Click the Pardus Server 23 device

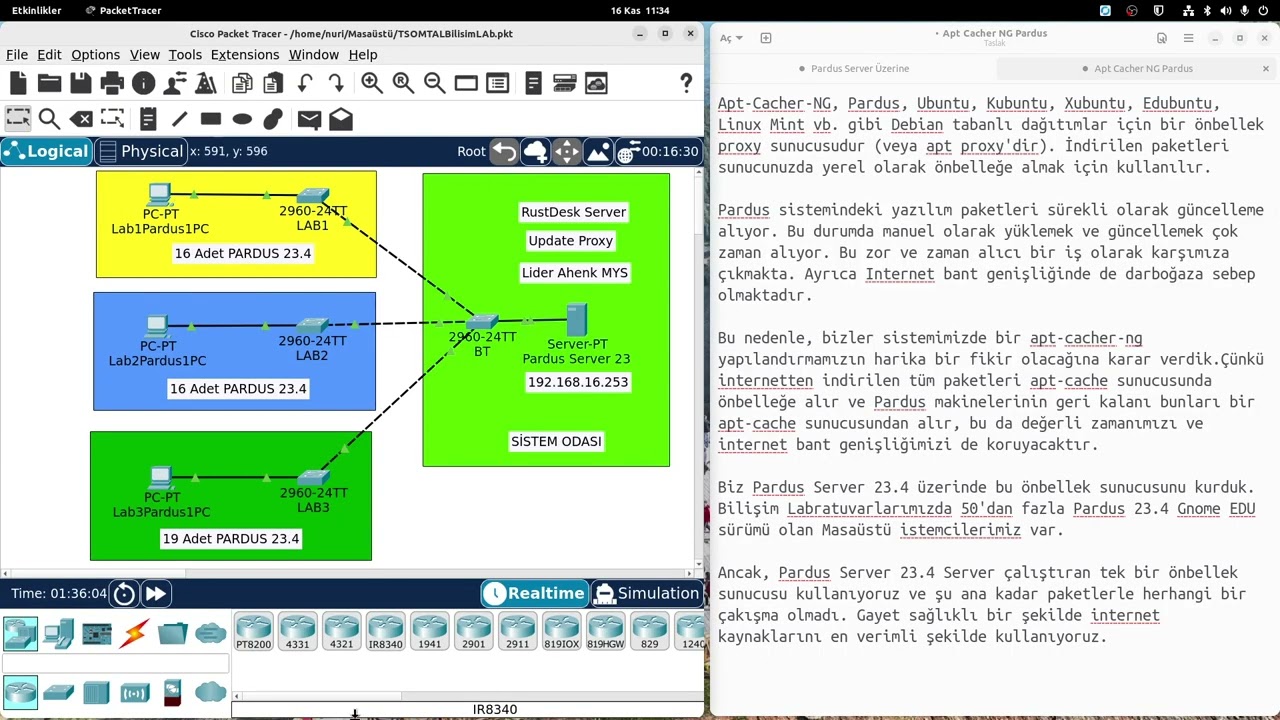click(576, 320)
